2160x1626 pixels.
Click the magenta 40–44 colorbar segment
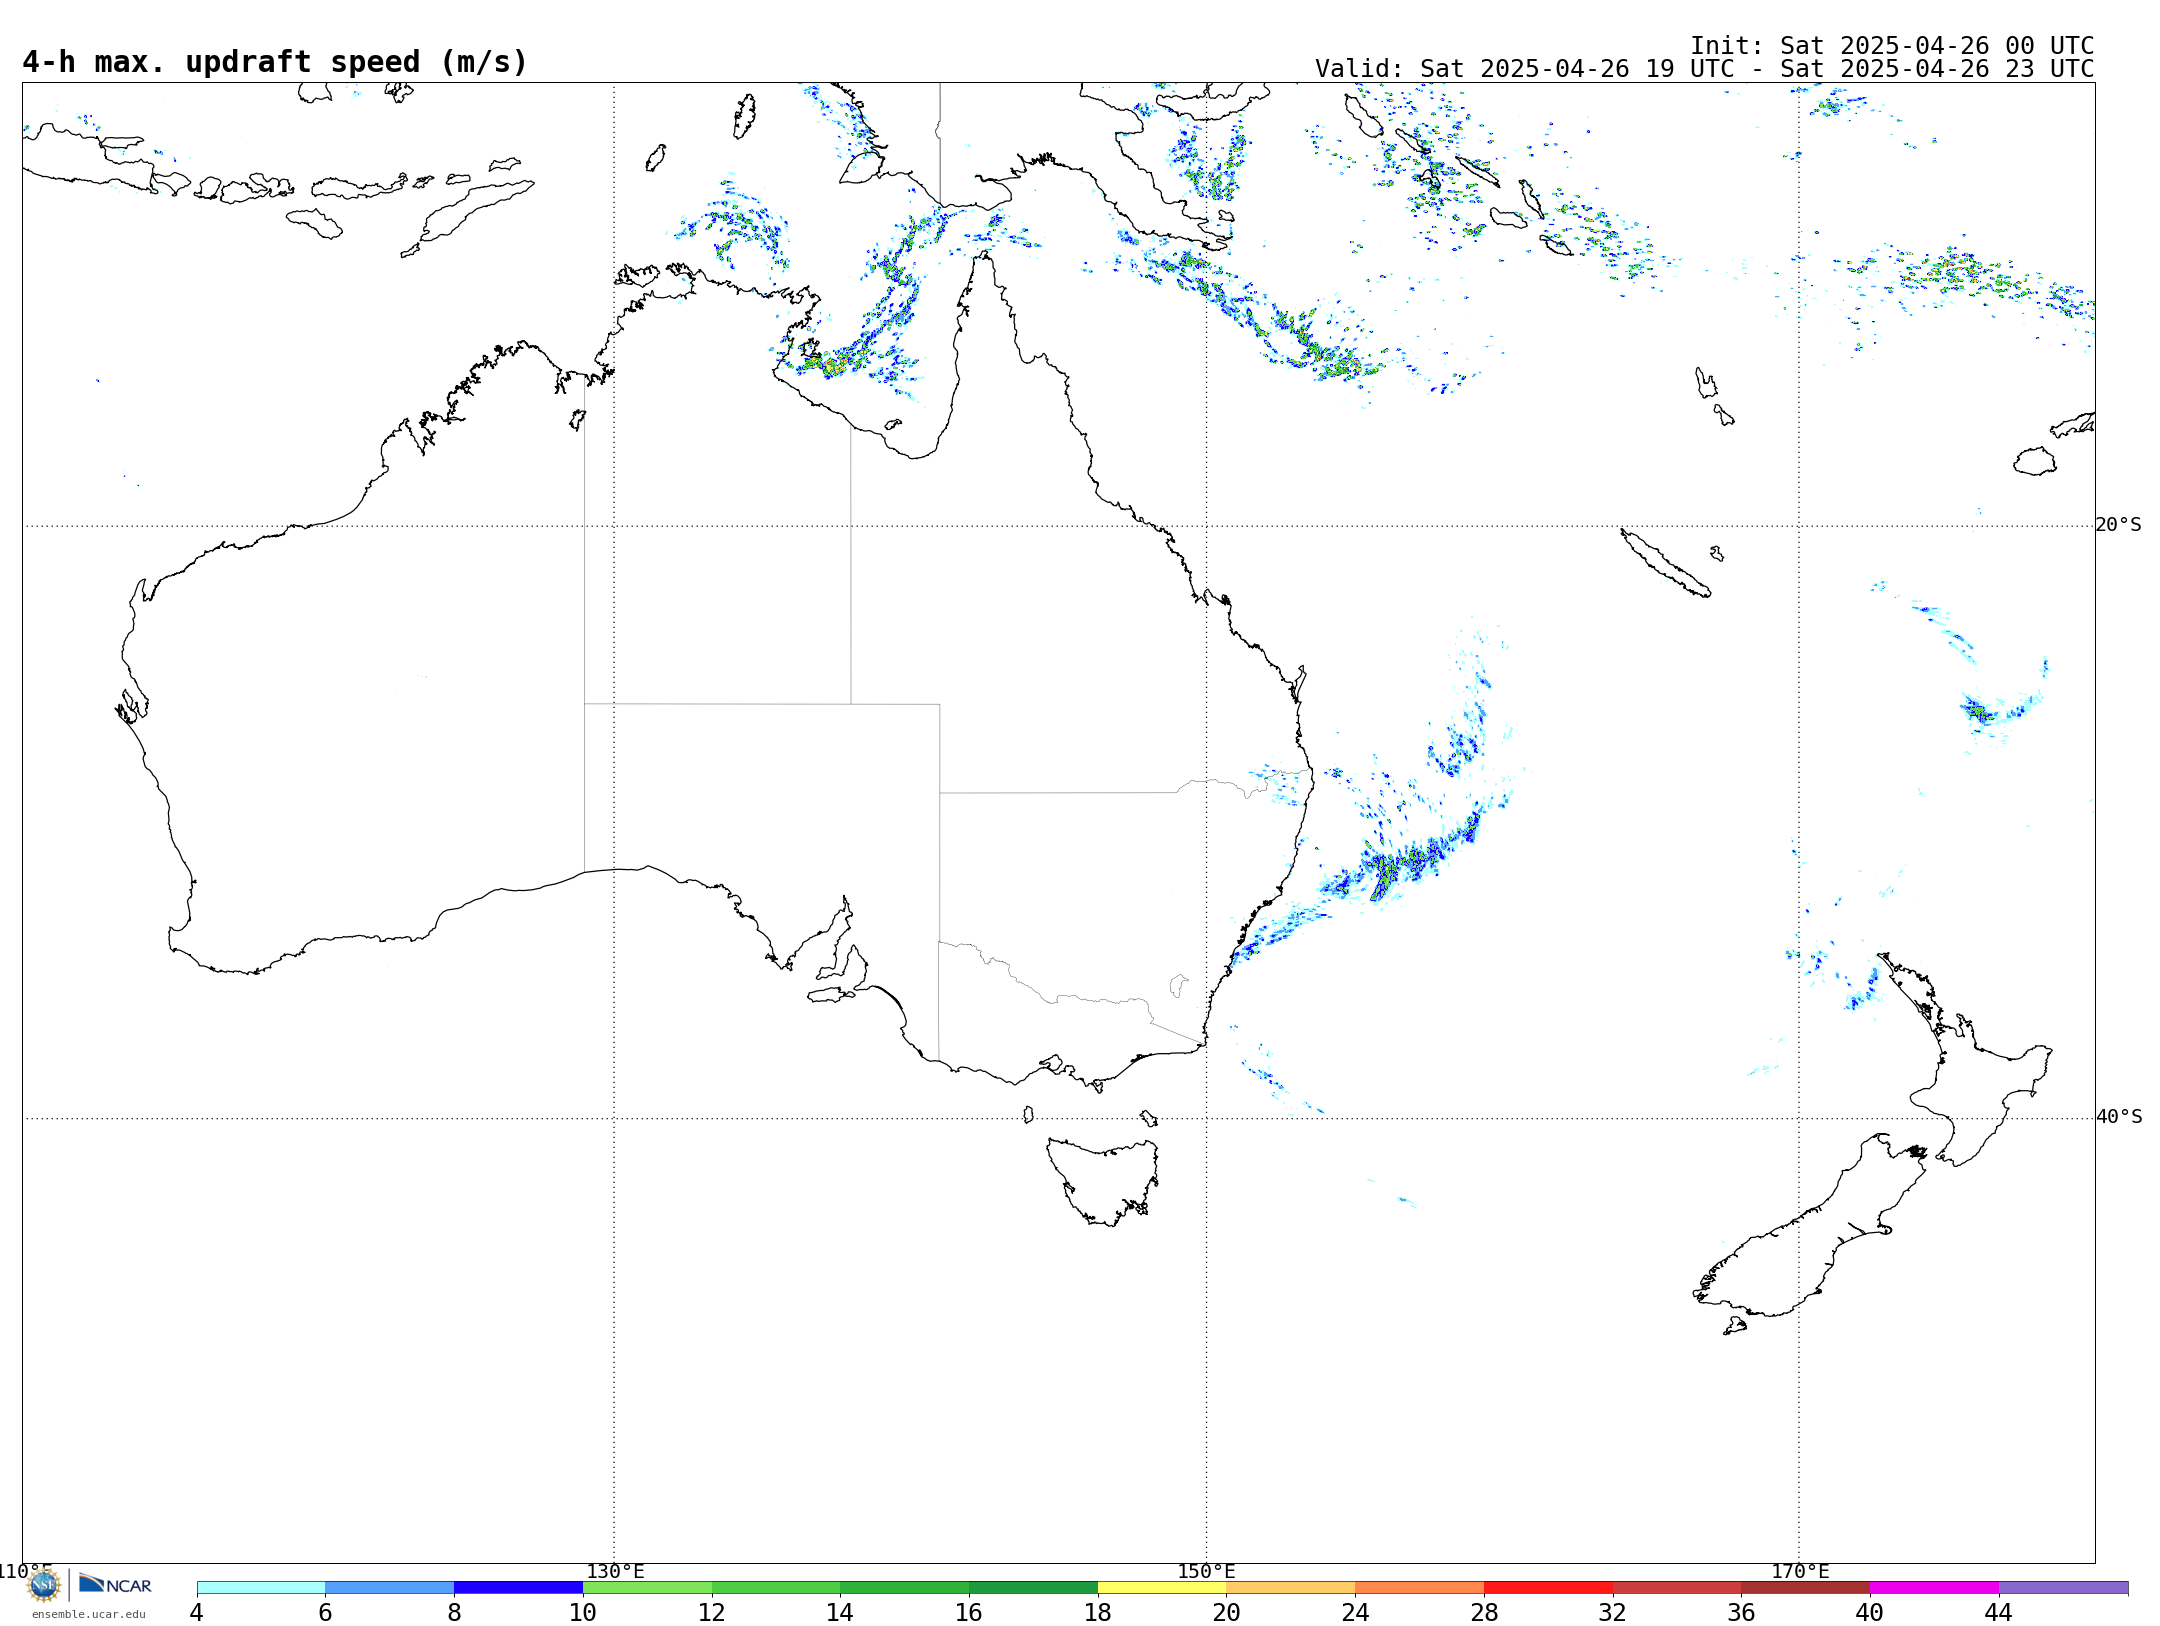click(x=1935, y=1588)
